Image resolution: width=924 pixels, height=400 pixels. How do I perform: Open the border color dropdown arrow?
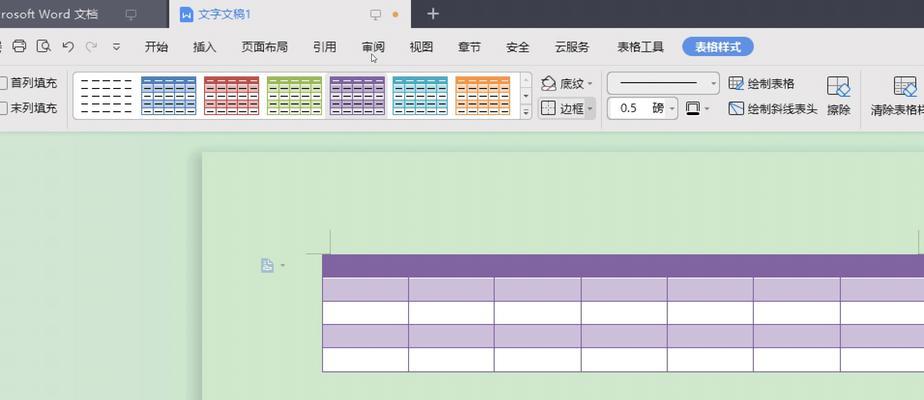click(x=707, y=108)
